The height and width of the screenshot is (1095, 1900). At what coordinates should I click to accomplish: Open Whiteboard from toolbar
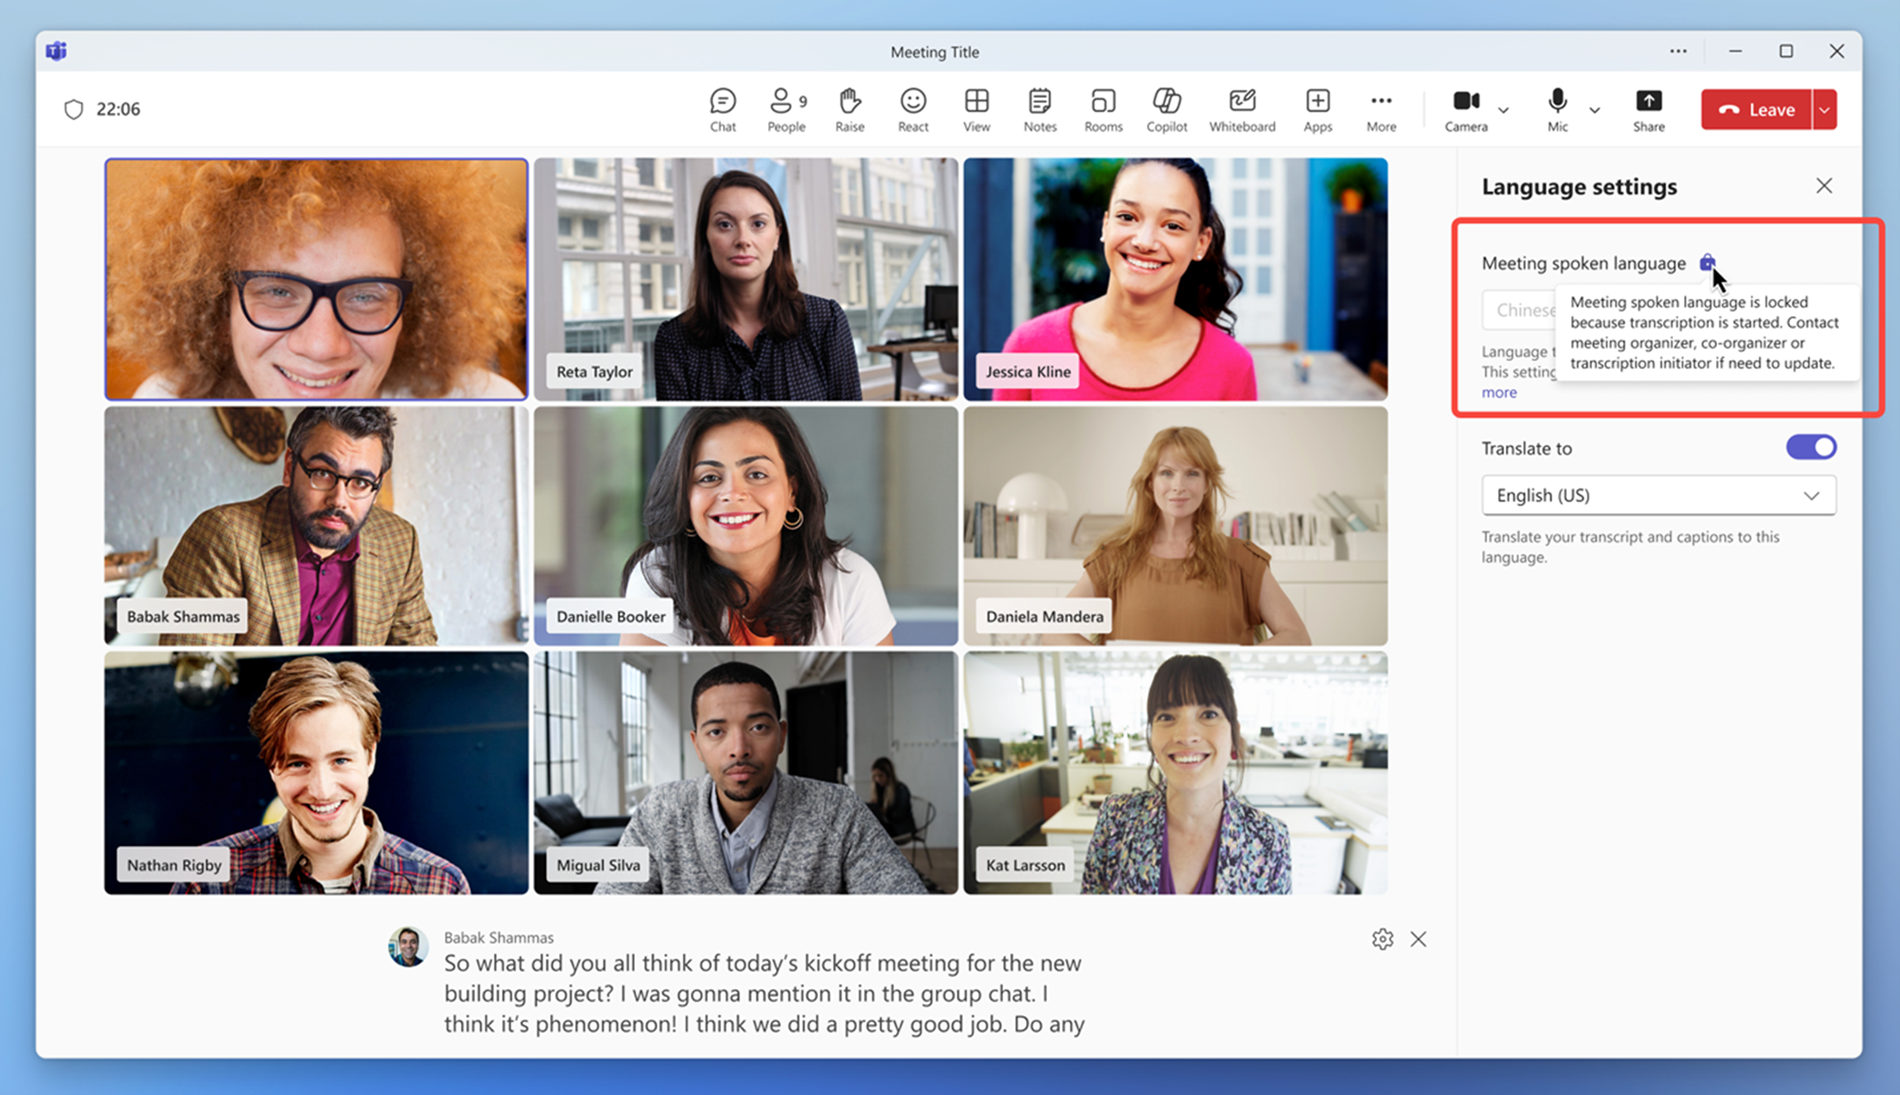tap(1241, 109)
